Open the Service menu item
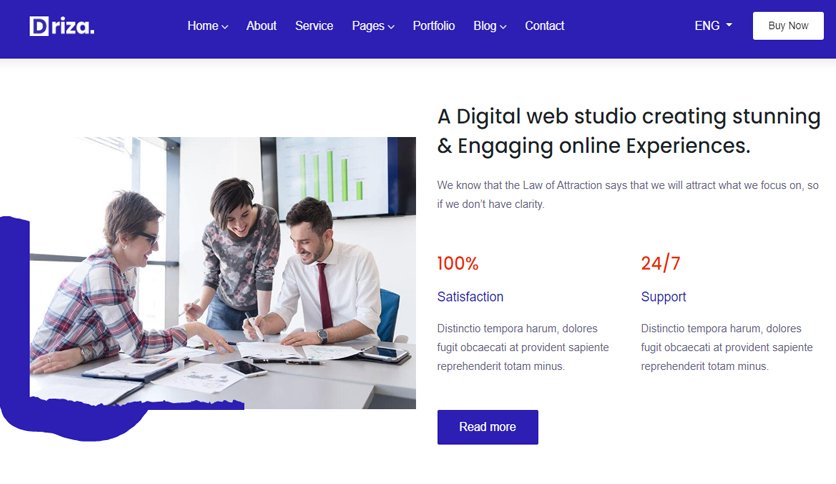 click(x=314, y=26)
